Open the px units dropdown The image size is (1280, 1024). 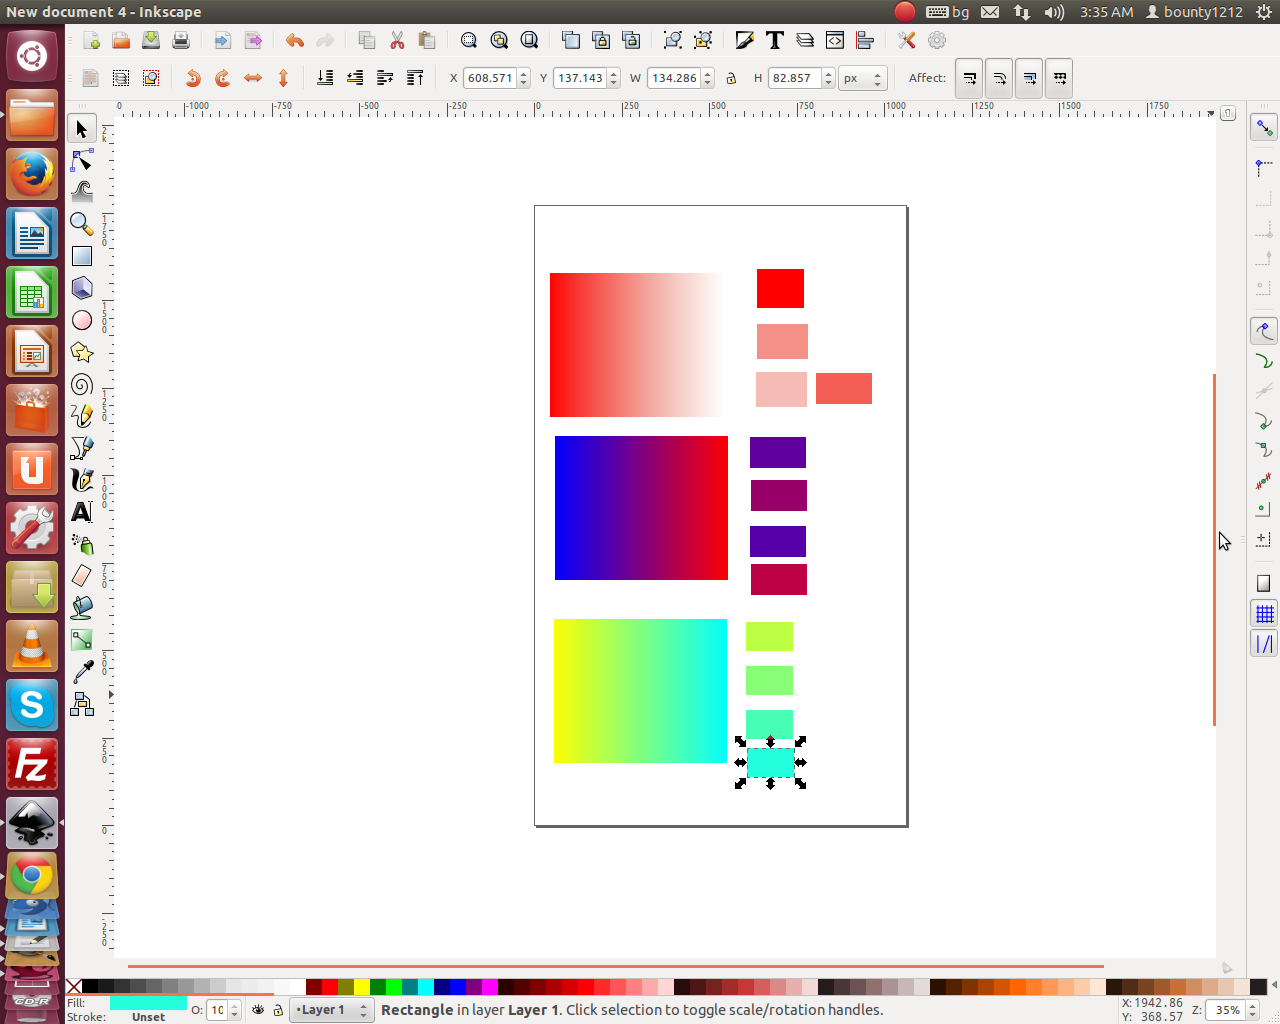click(863, 78)
